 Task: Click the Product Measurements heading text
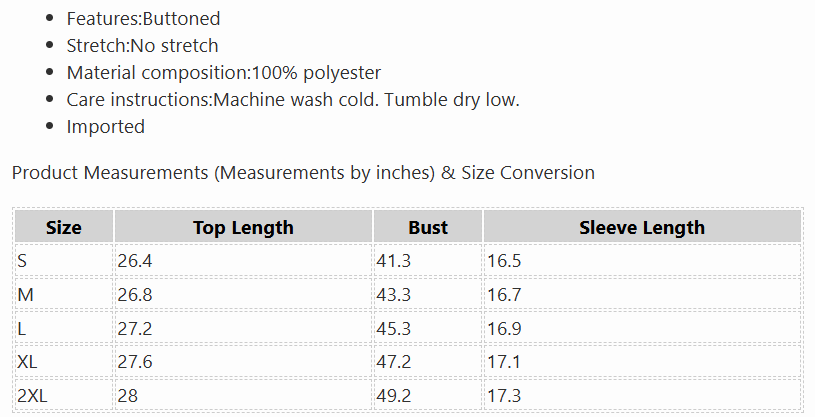303,173
